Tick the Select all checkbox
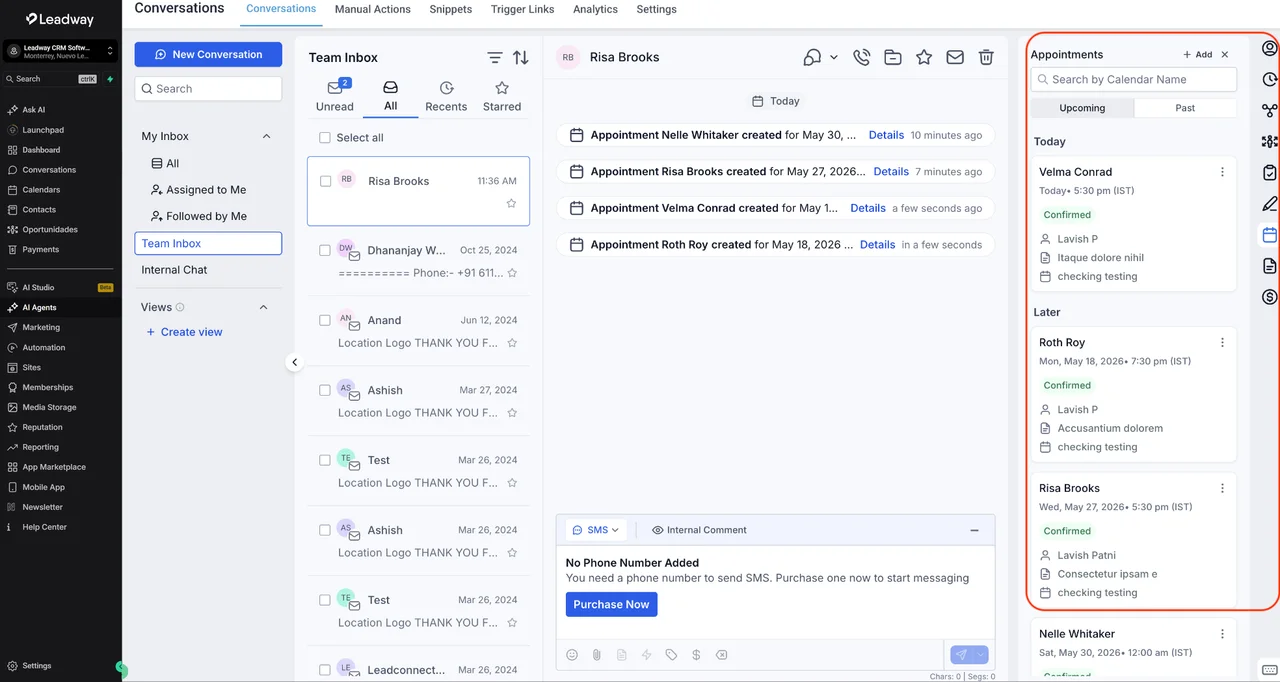The image size is (1280, 682). pos(324,138)
